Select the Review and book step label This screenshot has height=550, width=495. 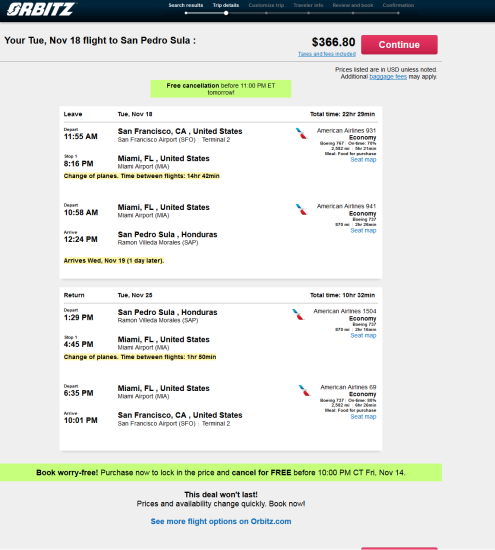(x=353, y=5)
